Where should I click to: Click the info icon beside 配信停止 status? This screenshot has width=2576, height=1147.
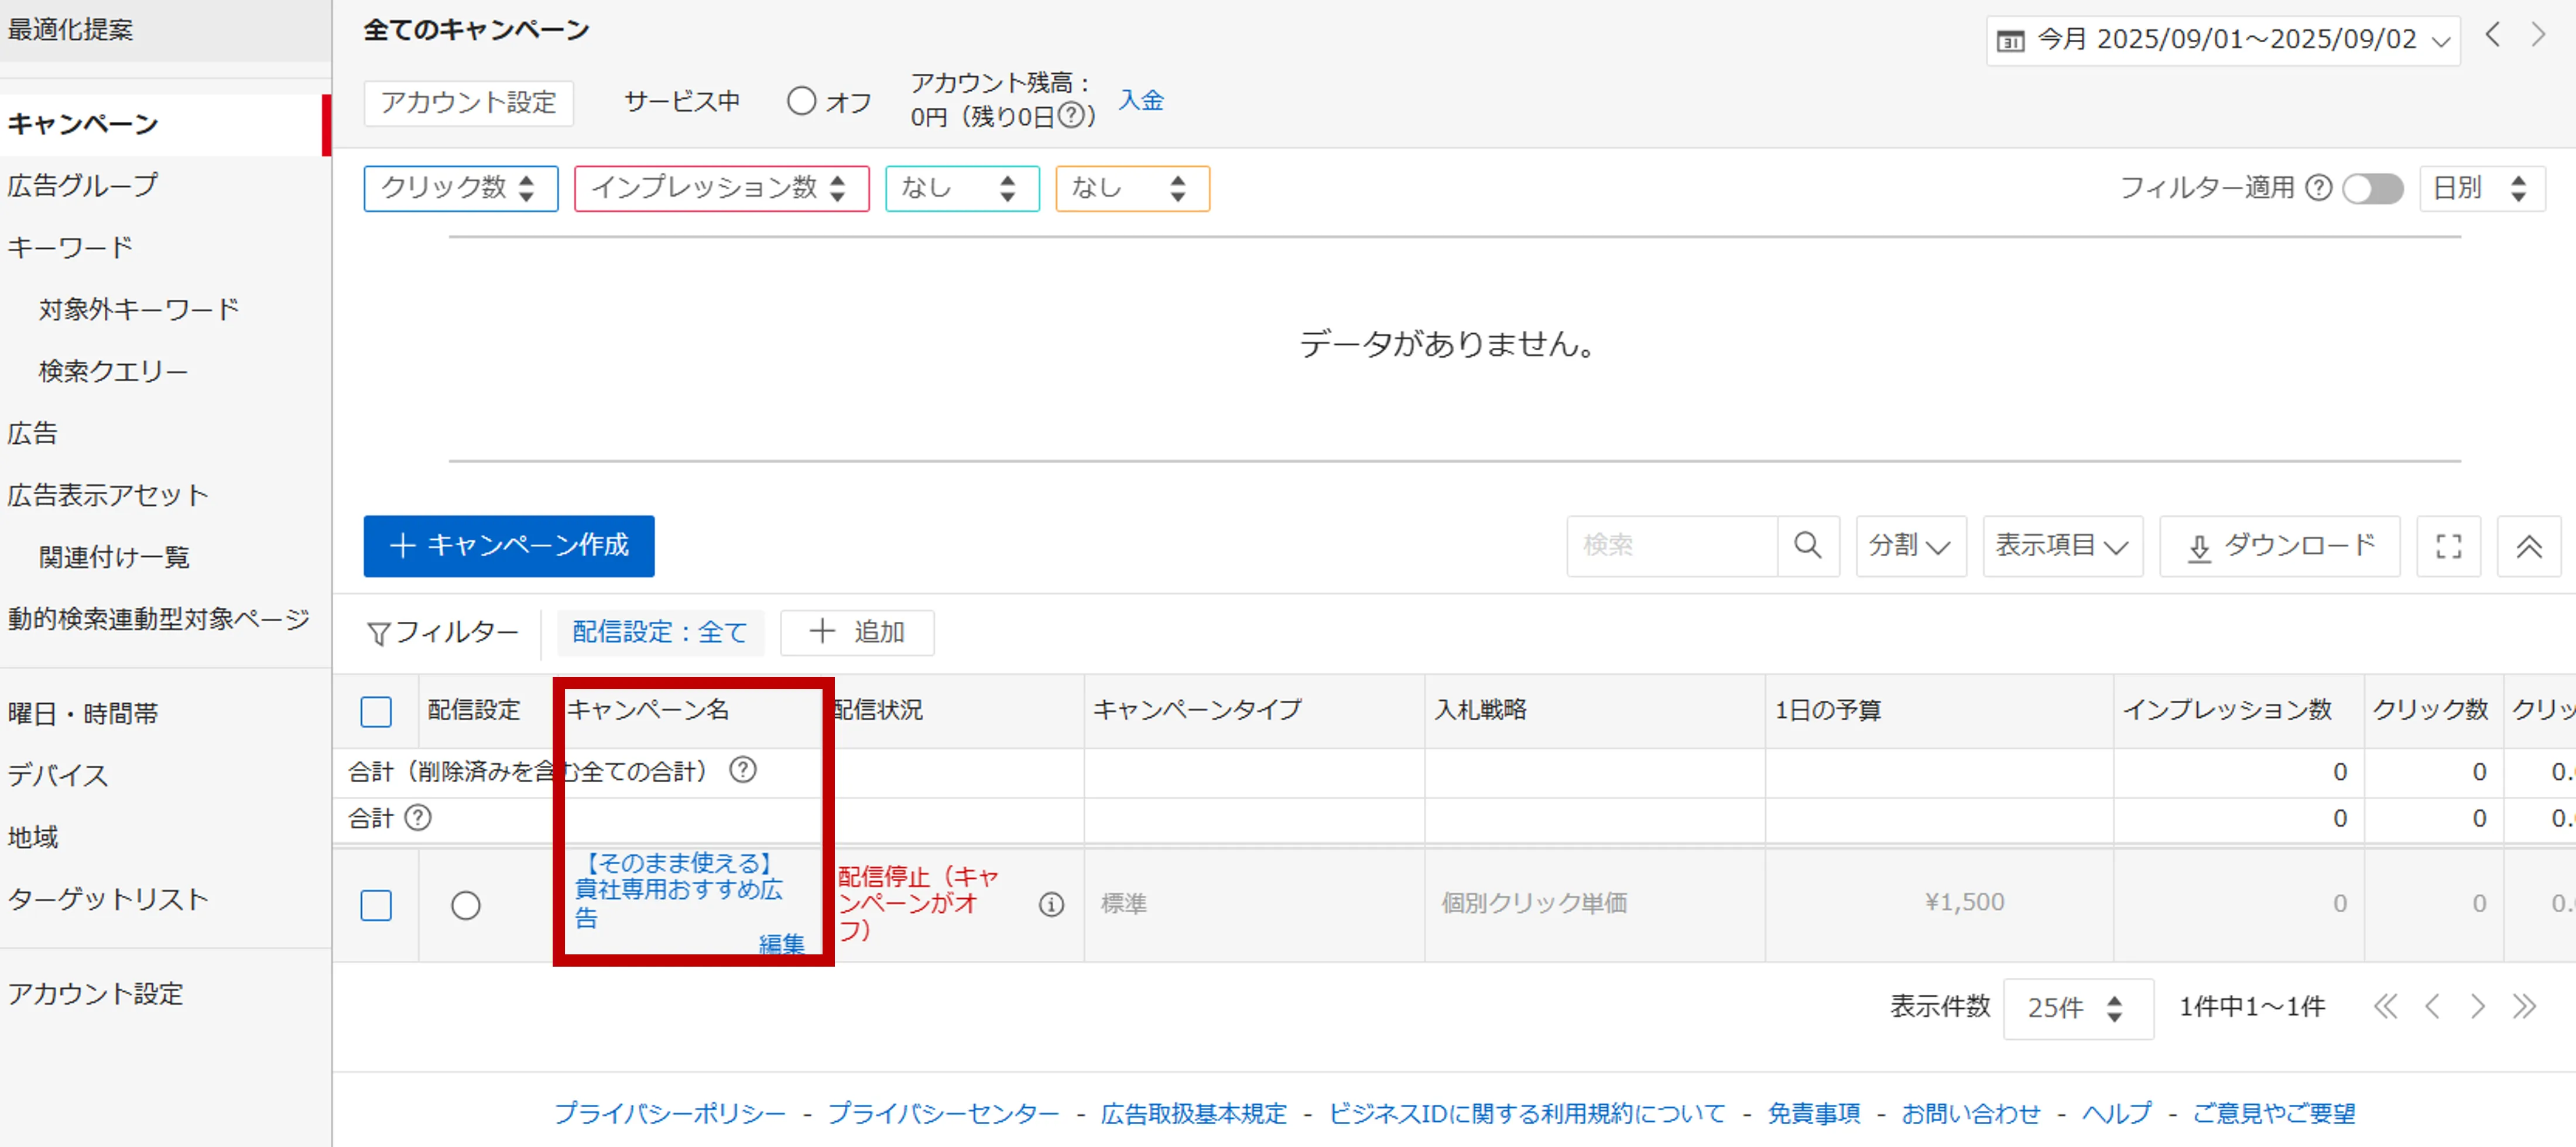click(x=1051, y=904)
